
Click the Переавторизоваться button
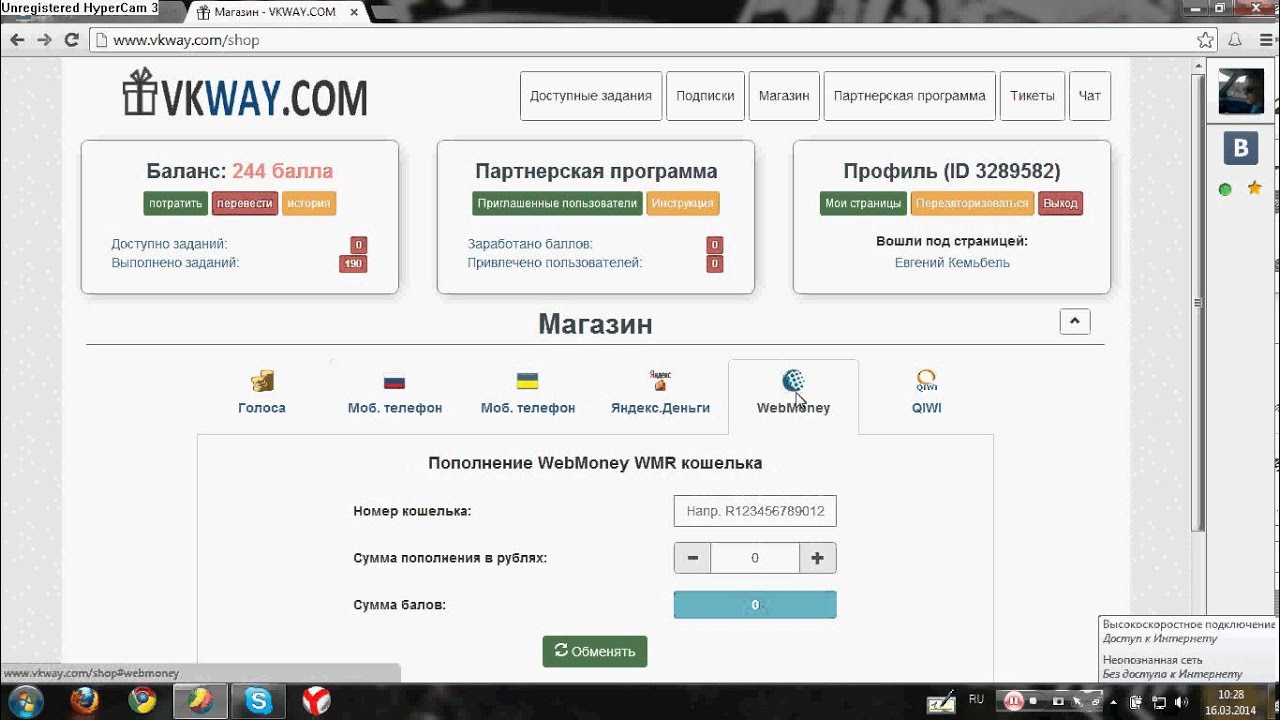tap(972, 203)
